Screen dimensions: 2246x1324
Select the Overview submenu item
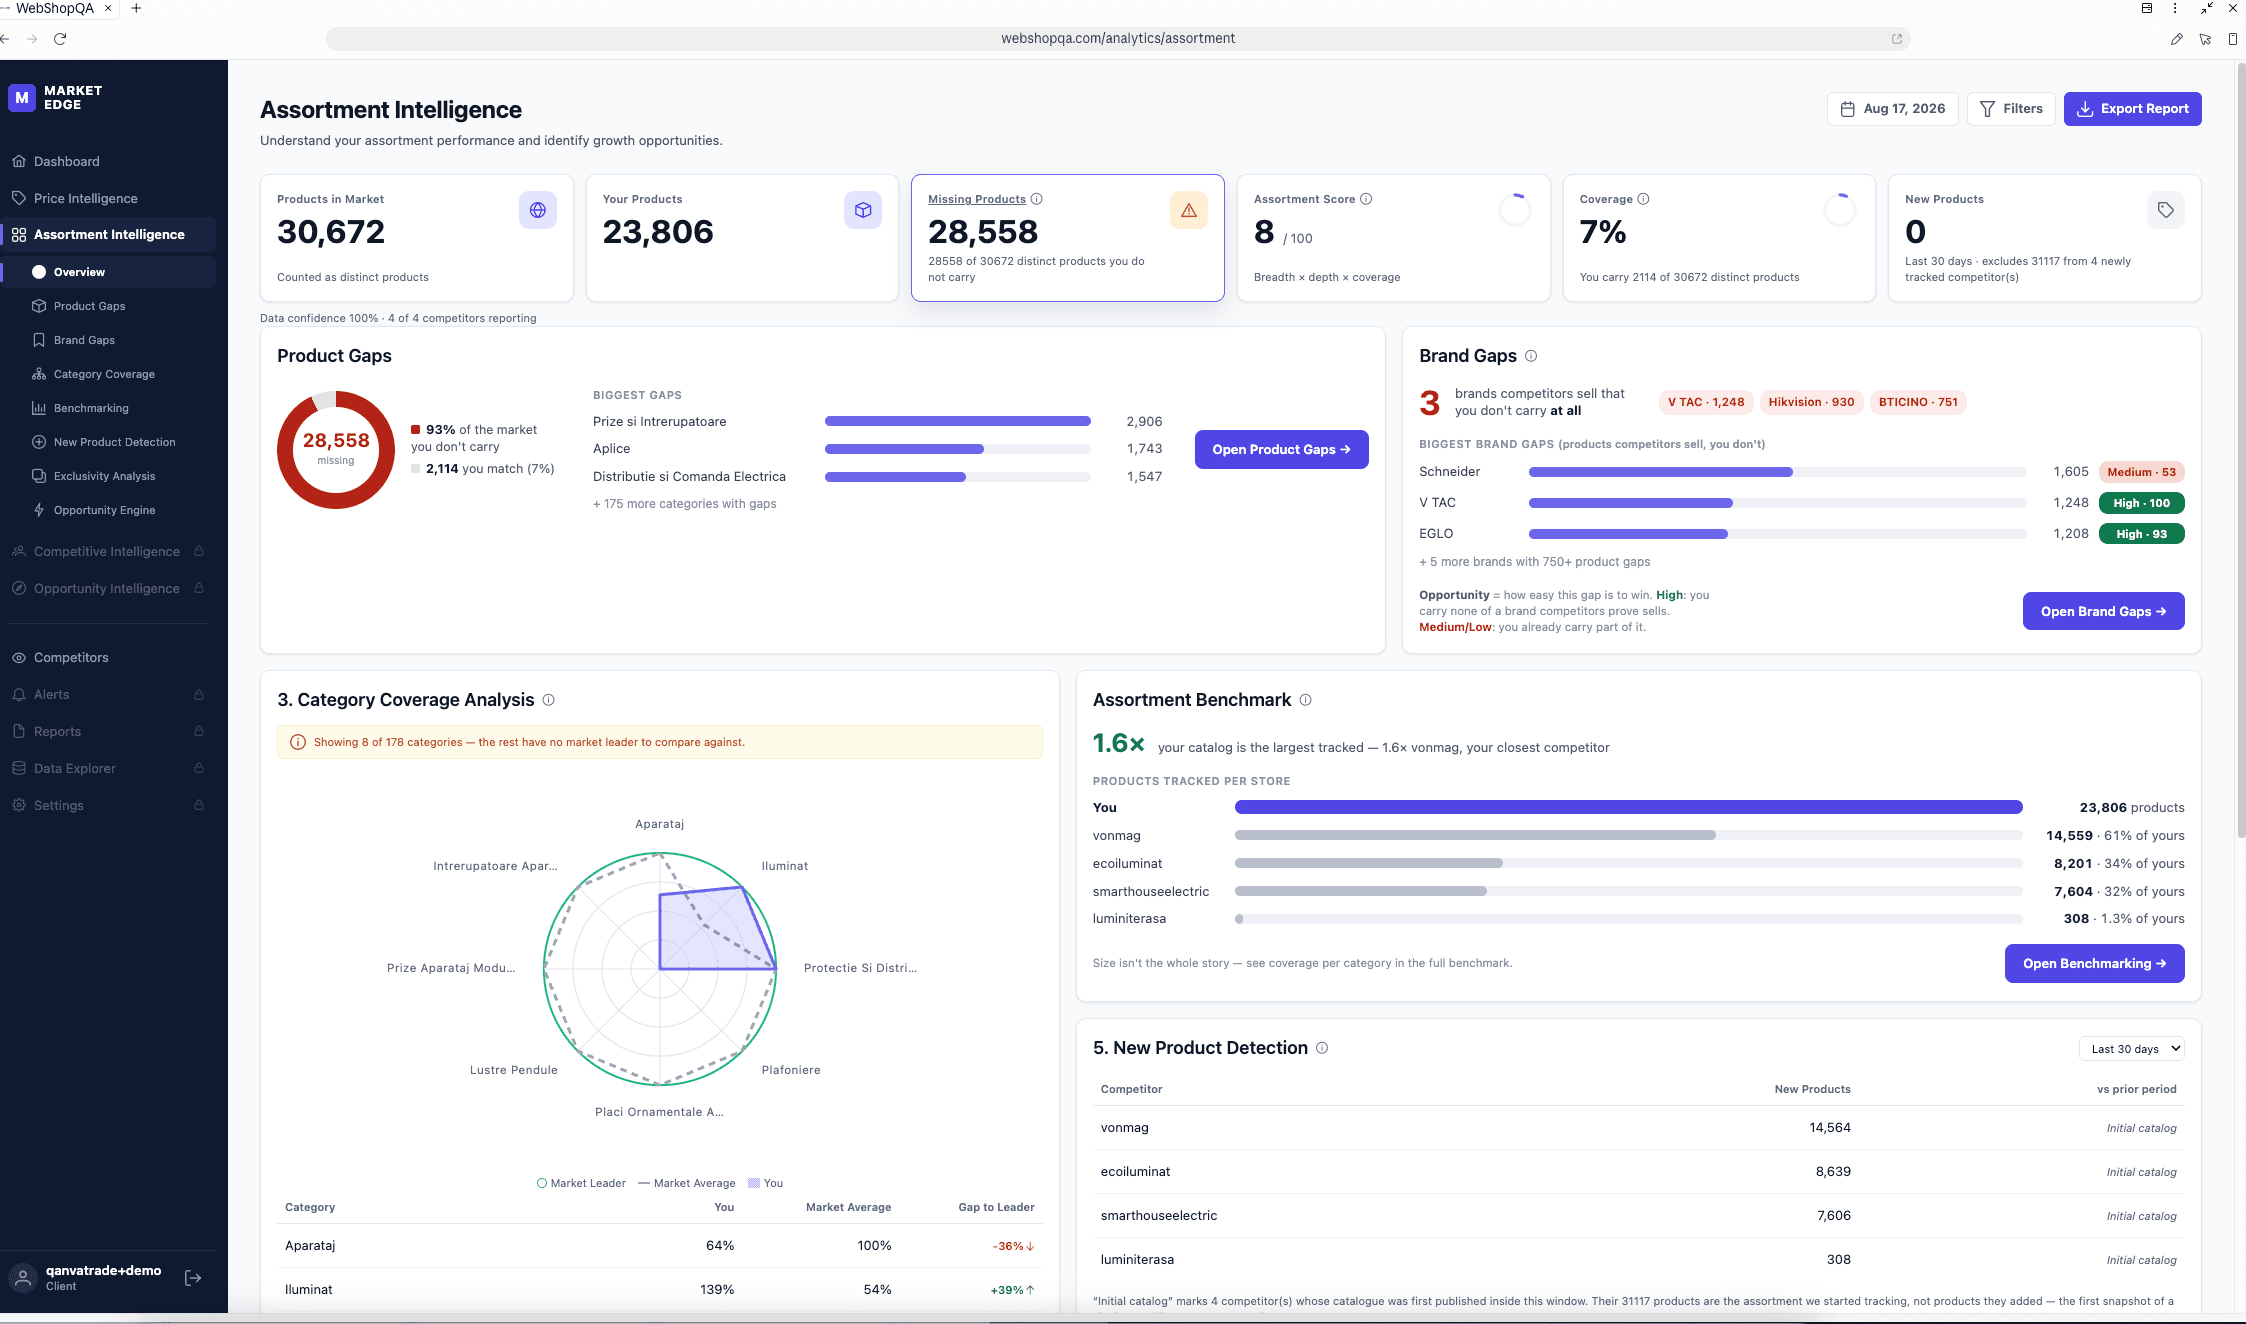click(108, 272)
